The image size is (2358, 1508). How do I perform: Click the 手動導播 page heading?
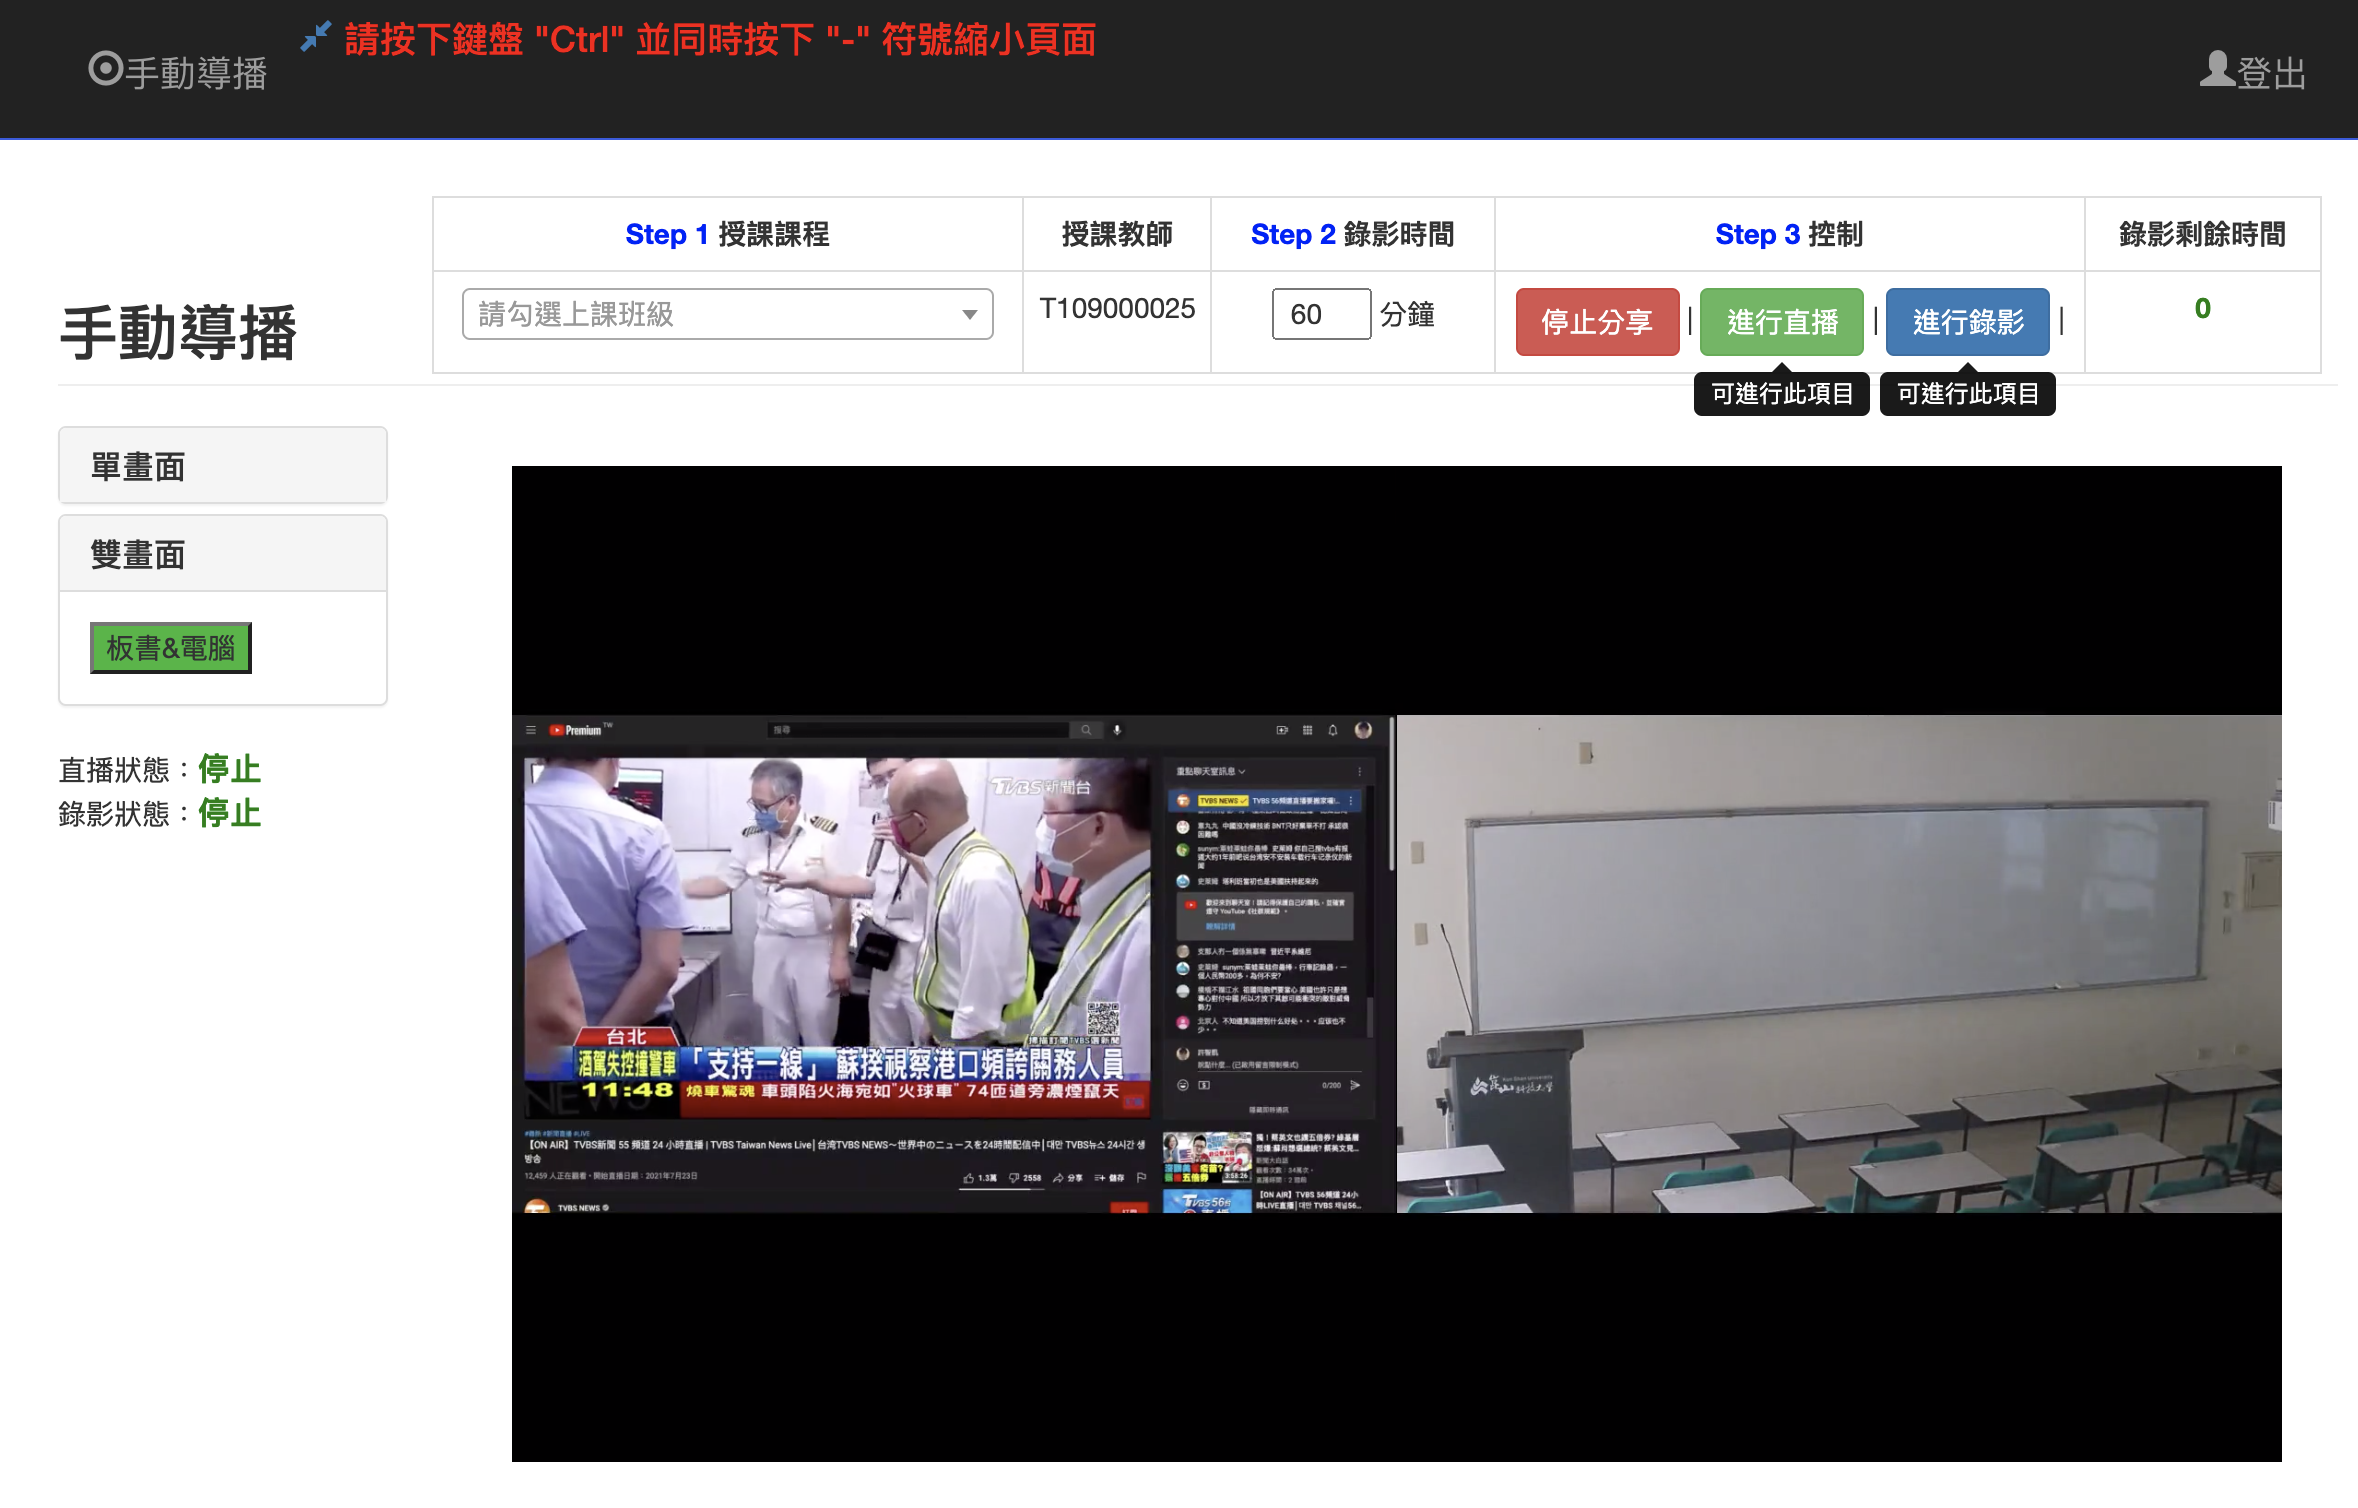pyautogui.click(x=178, y=332)
